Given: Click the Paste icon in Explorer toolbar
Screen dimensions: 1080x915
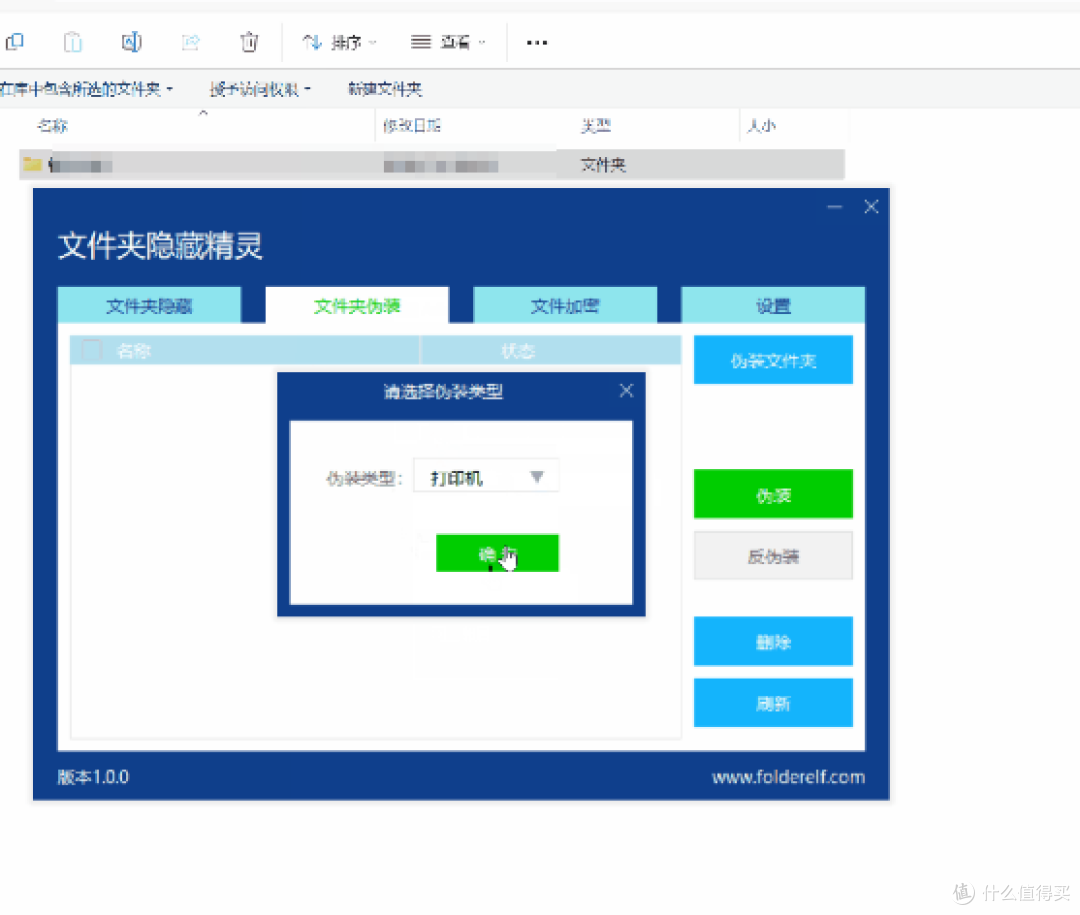Looking at the screenshot, I should click(x=72, y=42).
